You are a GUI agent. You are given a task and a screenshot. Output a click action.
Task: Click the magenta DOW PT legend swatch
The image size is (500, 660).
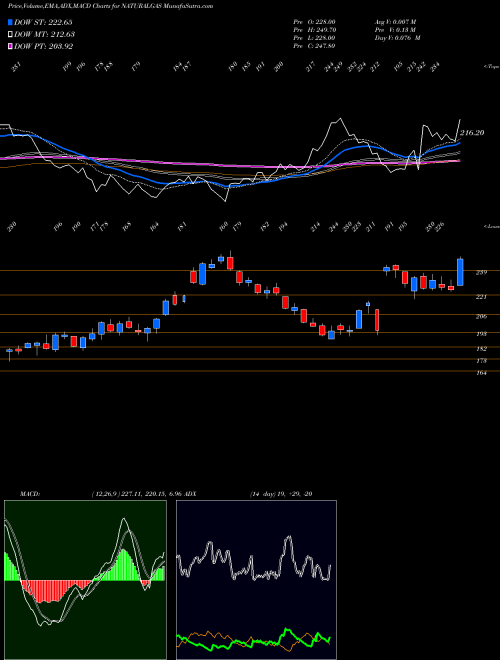point(10,46)
